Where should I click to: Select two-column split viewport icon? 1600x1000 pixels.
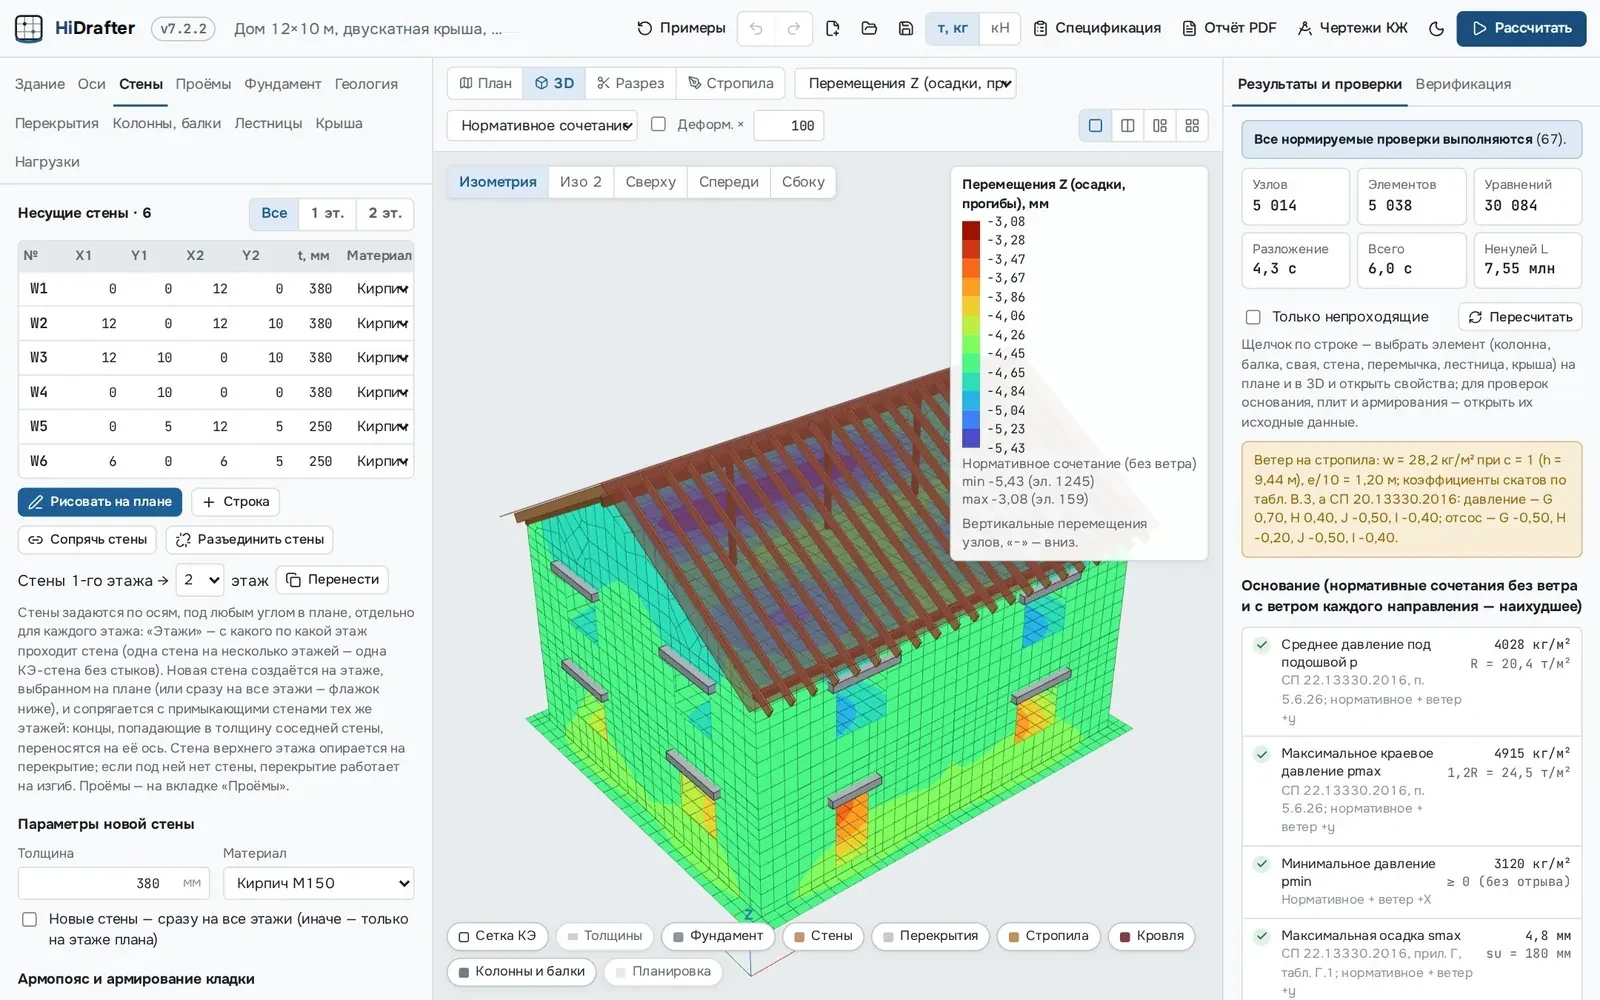click(1127, 125)
